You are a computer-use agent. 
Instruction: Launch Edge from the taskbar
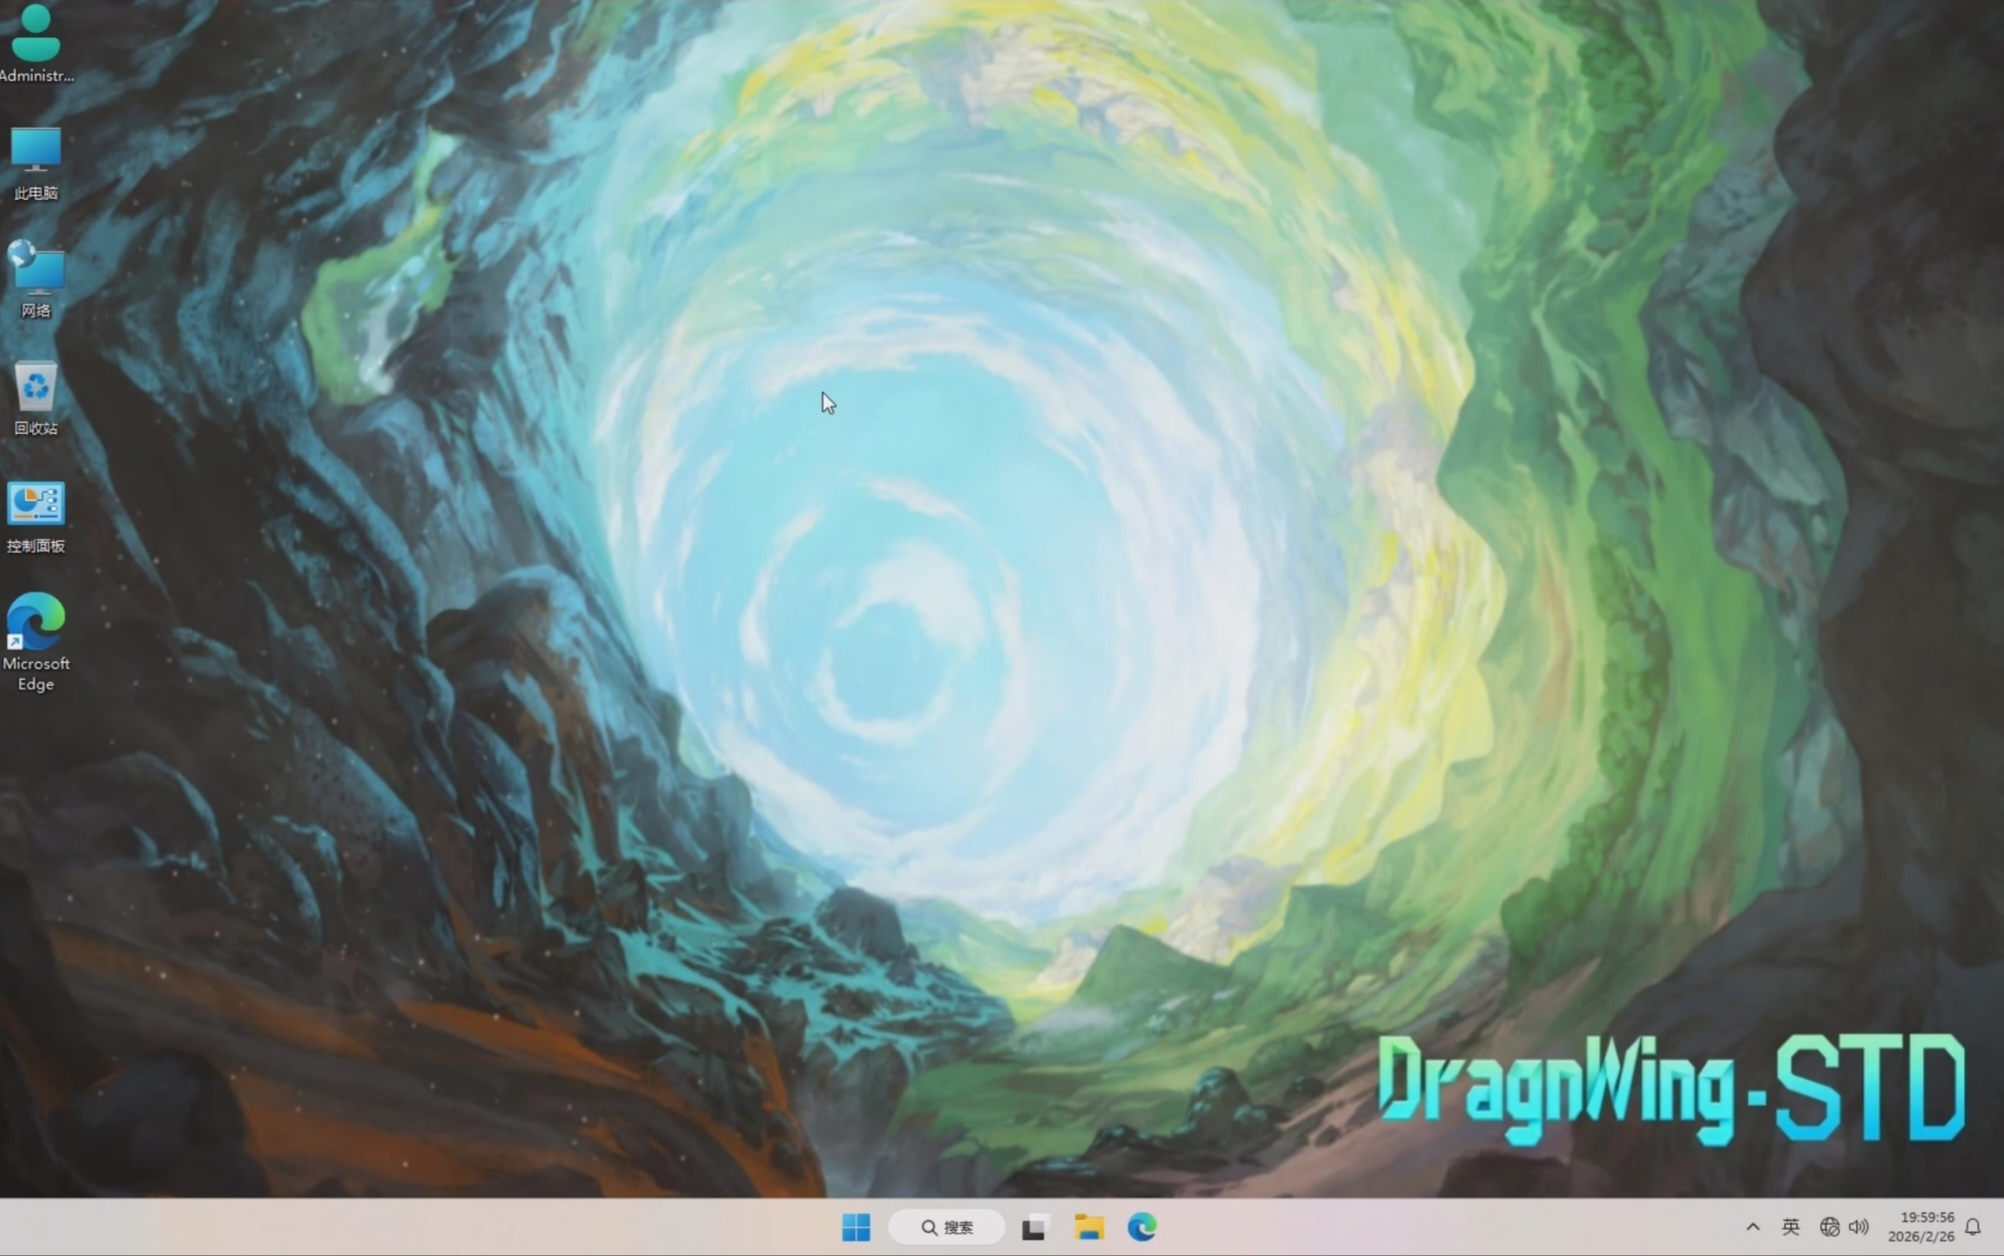tap(1142, 1227)
